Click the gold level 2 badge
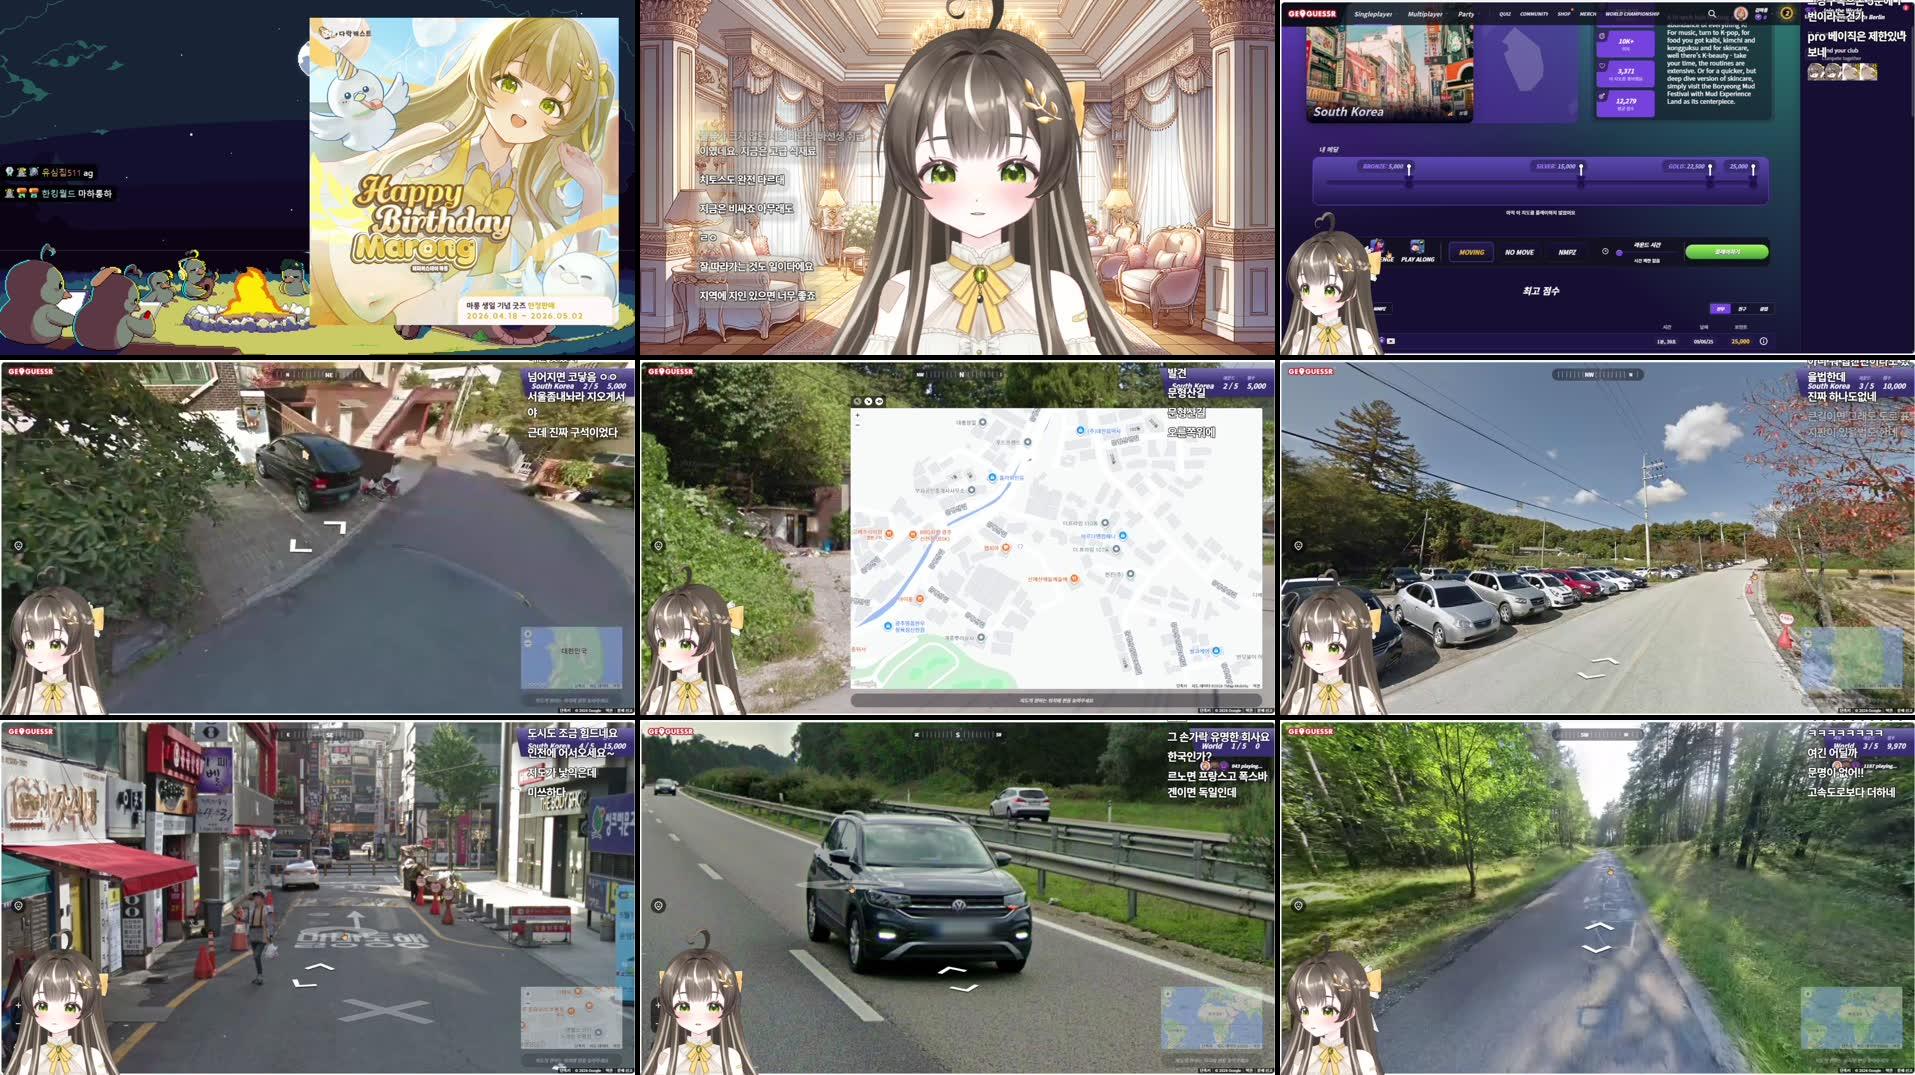1915x1075 pixels. (1786, 13)
